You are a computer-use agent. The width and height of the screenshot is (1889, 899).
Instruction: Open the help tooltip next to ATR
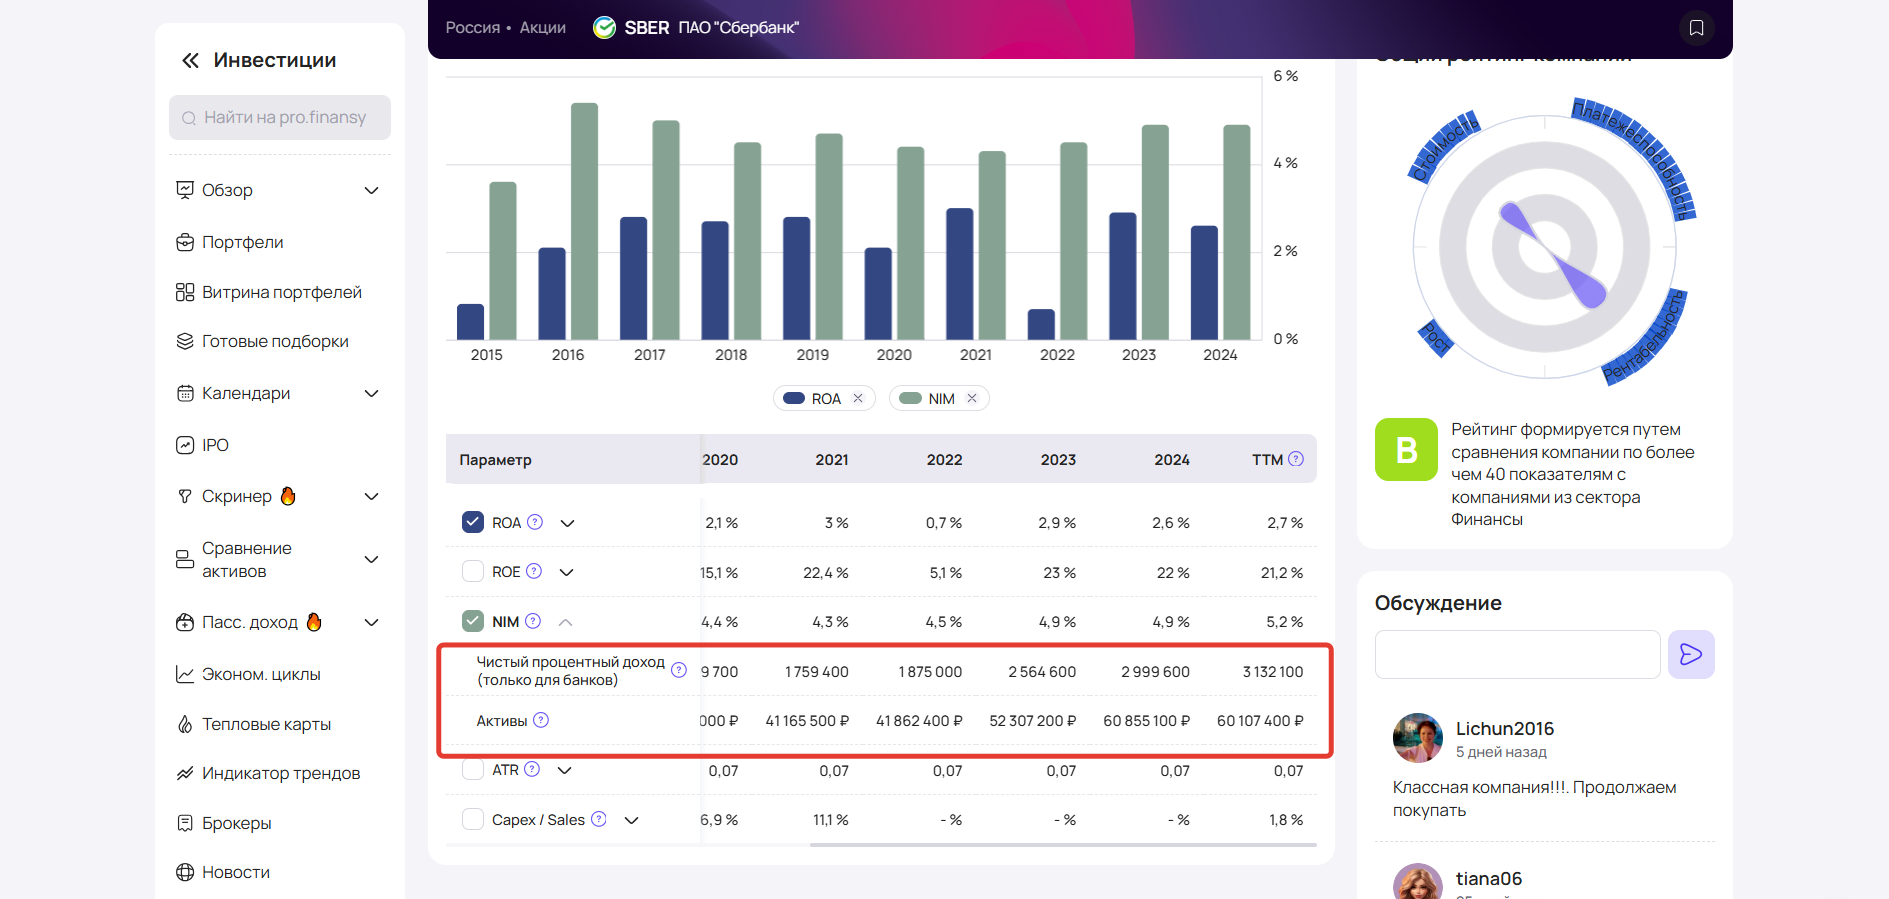pos(532,769)
